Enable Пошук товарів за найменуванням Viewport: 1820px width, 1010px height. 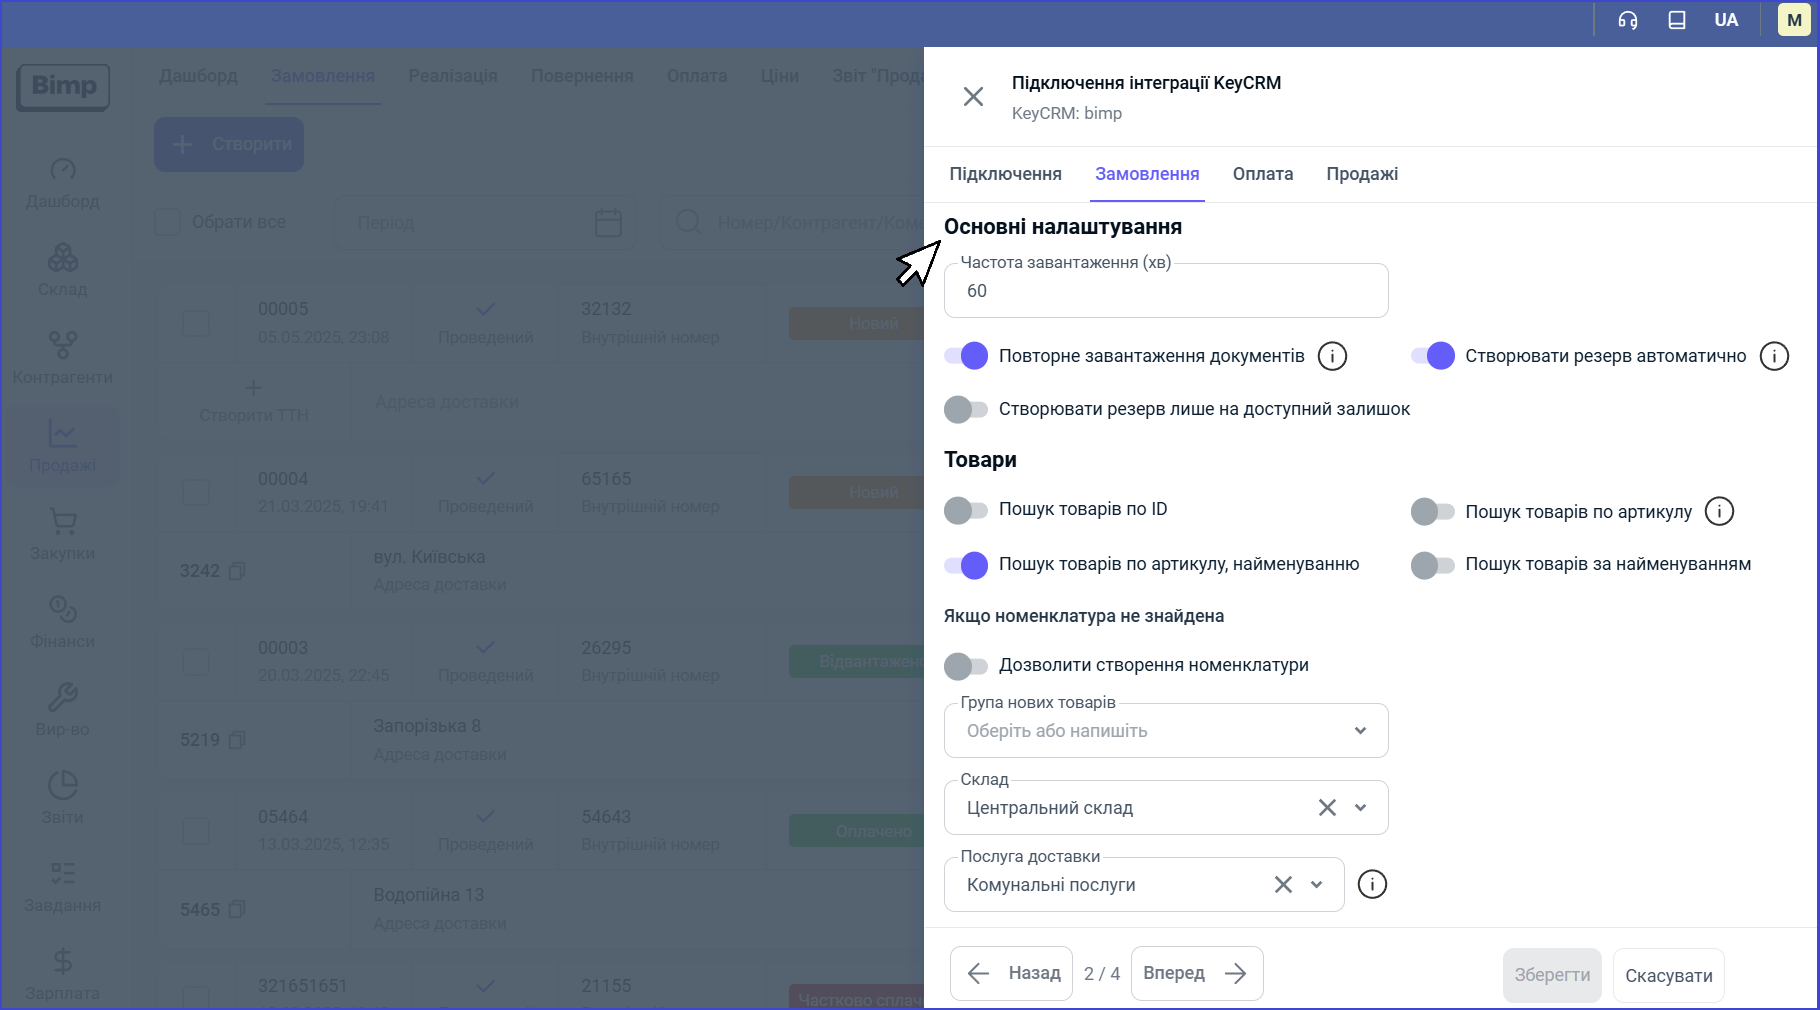[1433, 565]
